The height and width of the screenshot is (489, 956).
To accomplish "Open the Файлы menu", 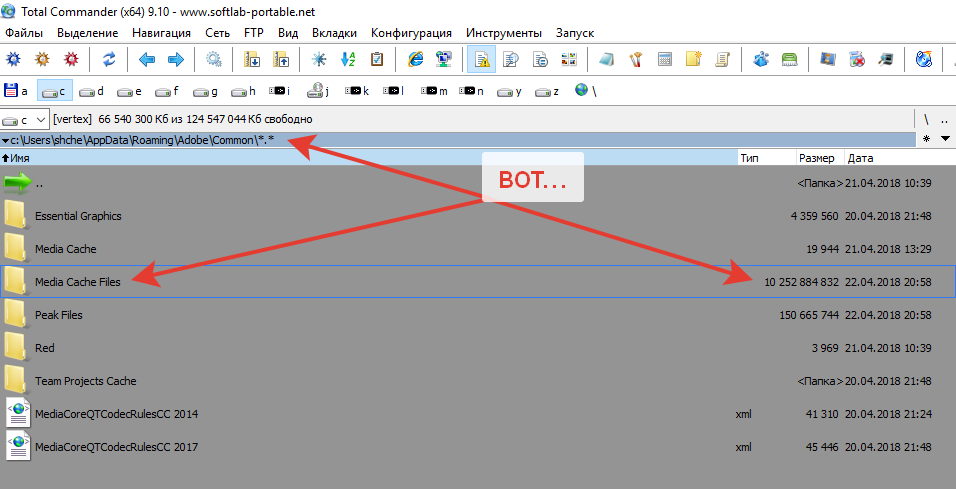I will (x=24, y=33).
